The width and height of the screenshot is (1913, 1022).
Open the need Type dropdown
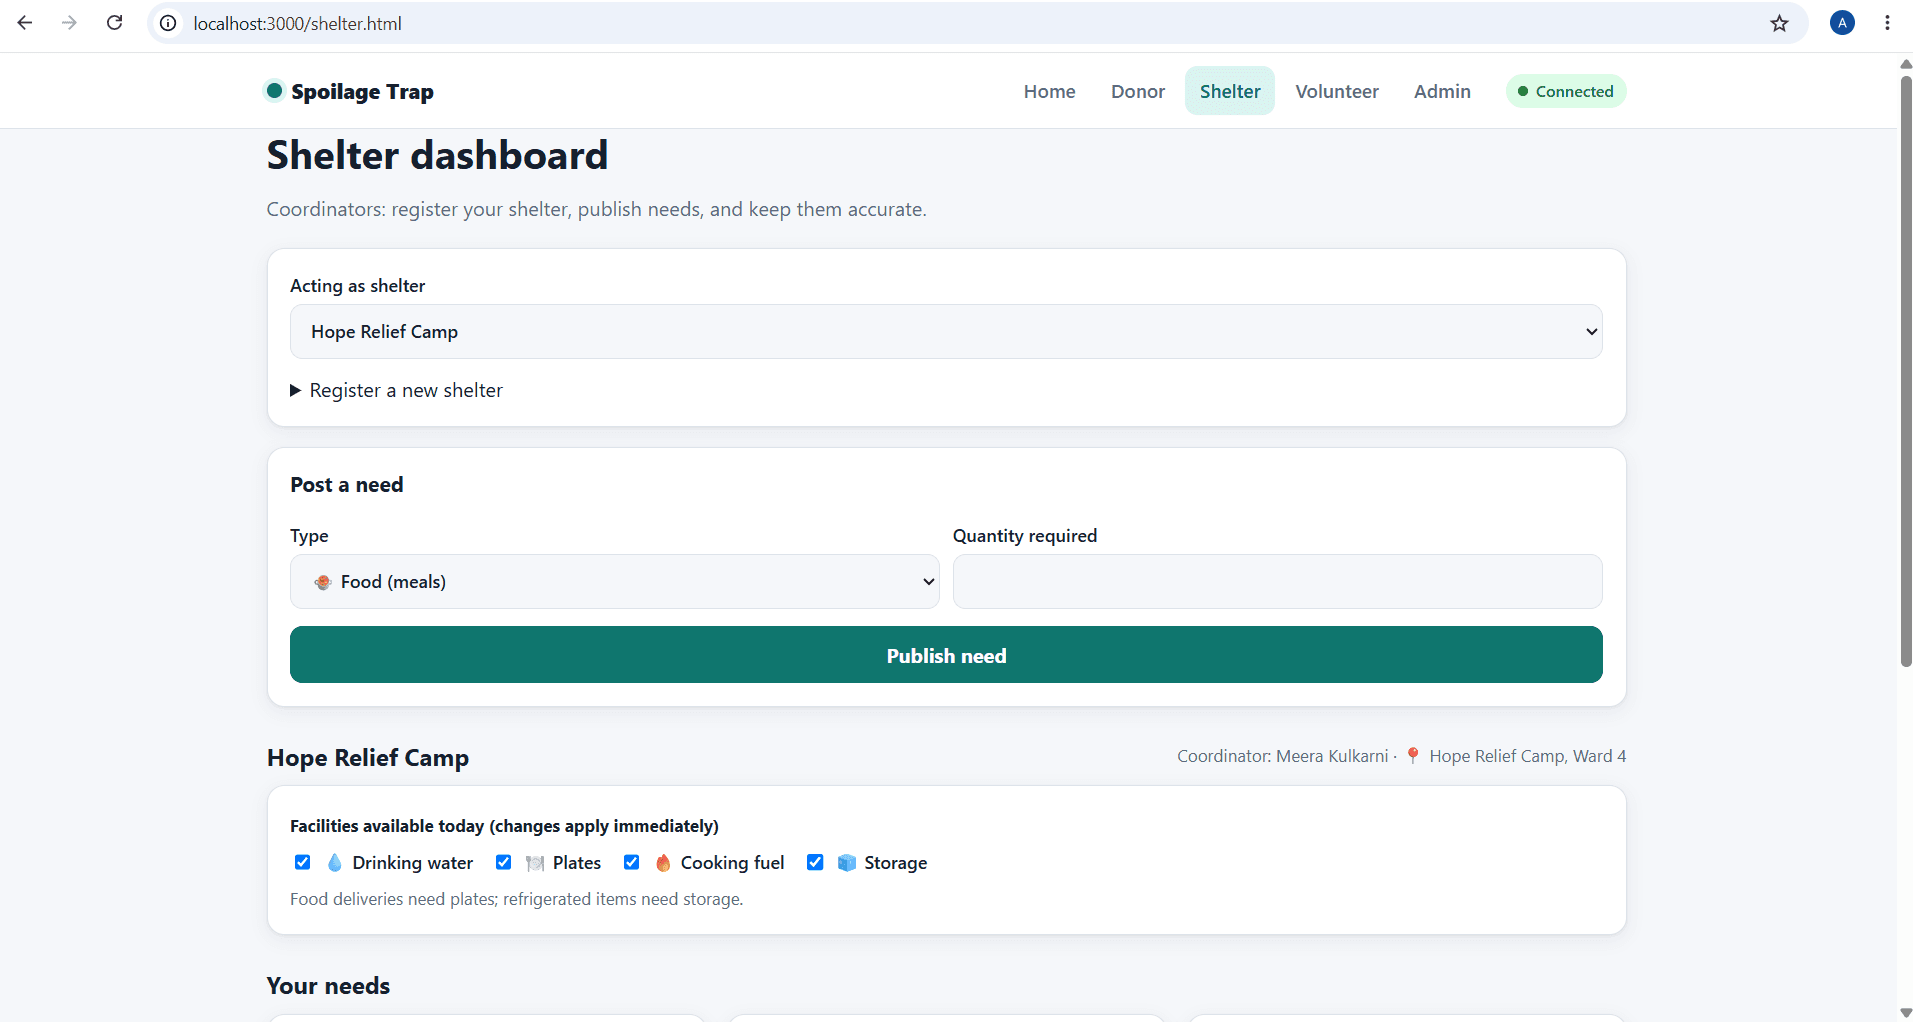pos(615,581)
